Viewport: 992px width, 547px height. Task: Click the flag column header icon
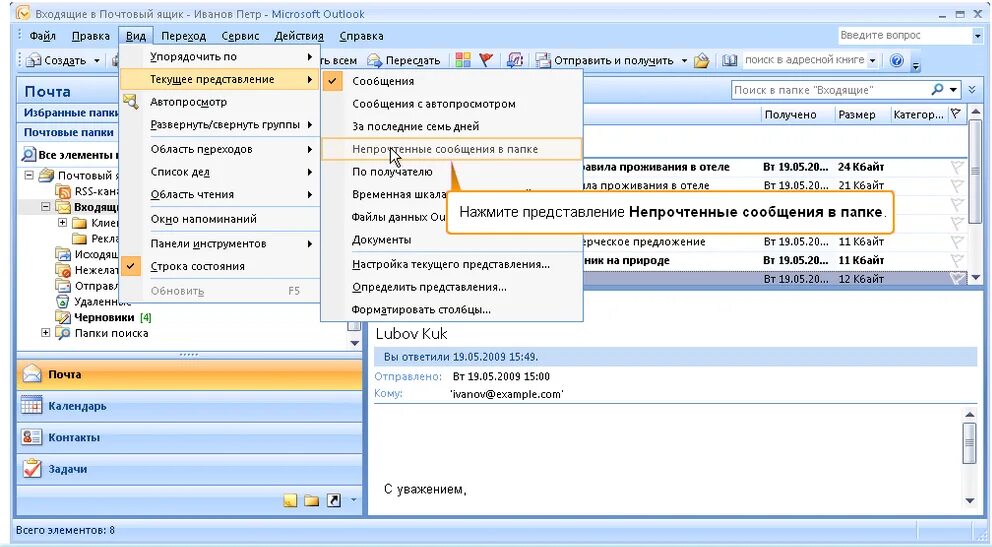click(956, 114)
